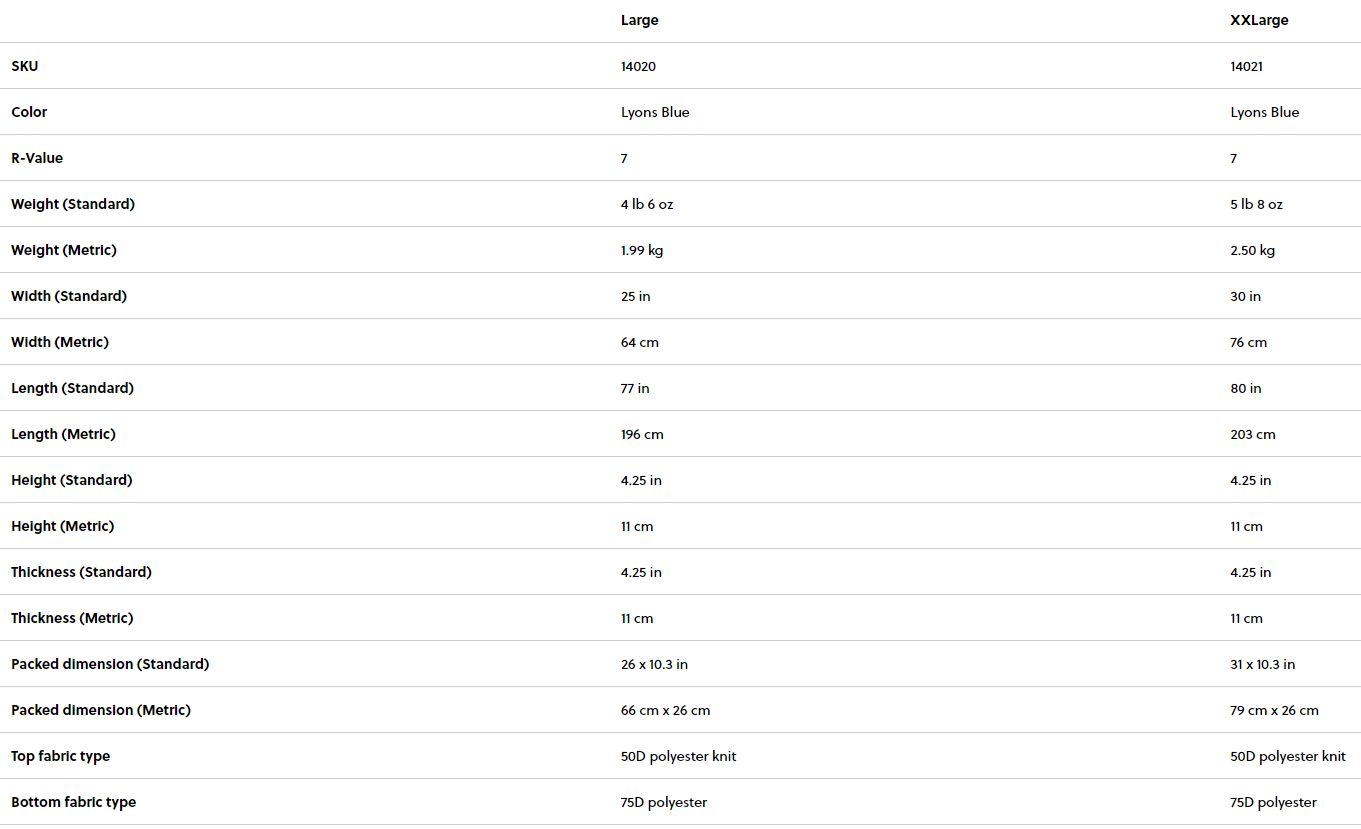Select the Width (Standard) label

69,296
